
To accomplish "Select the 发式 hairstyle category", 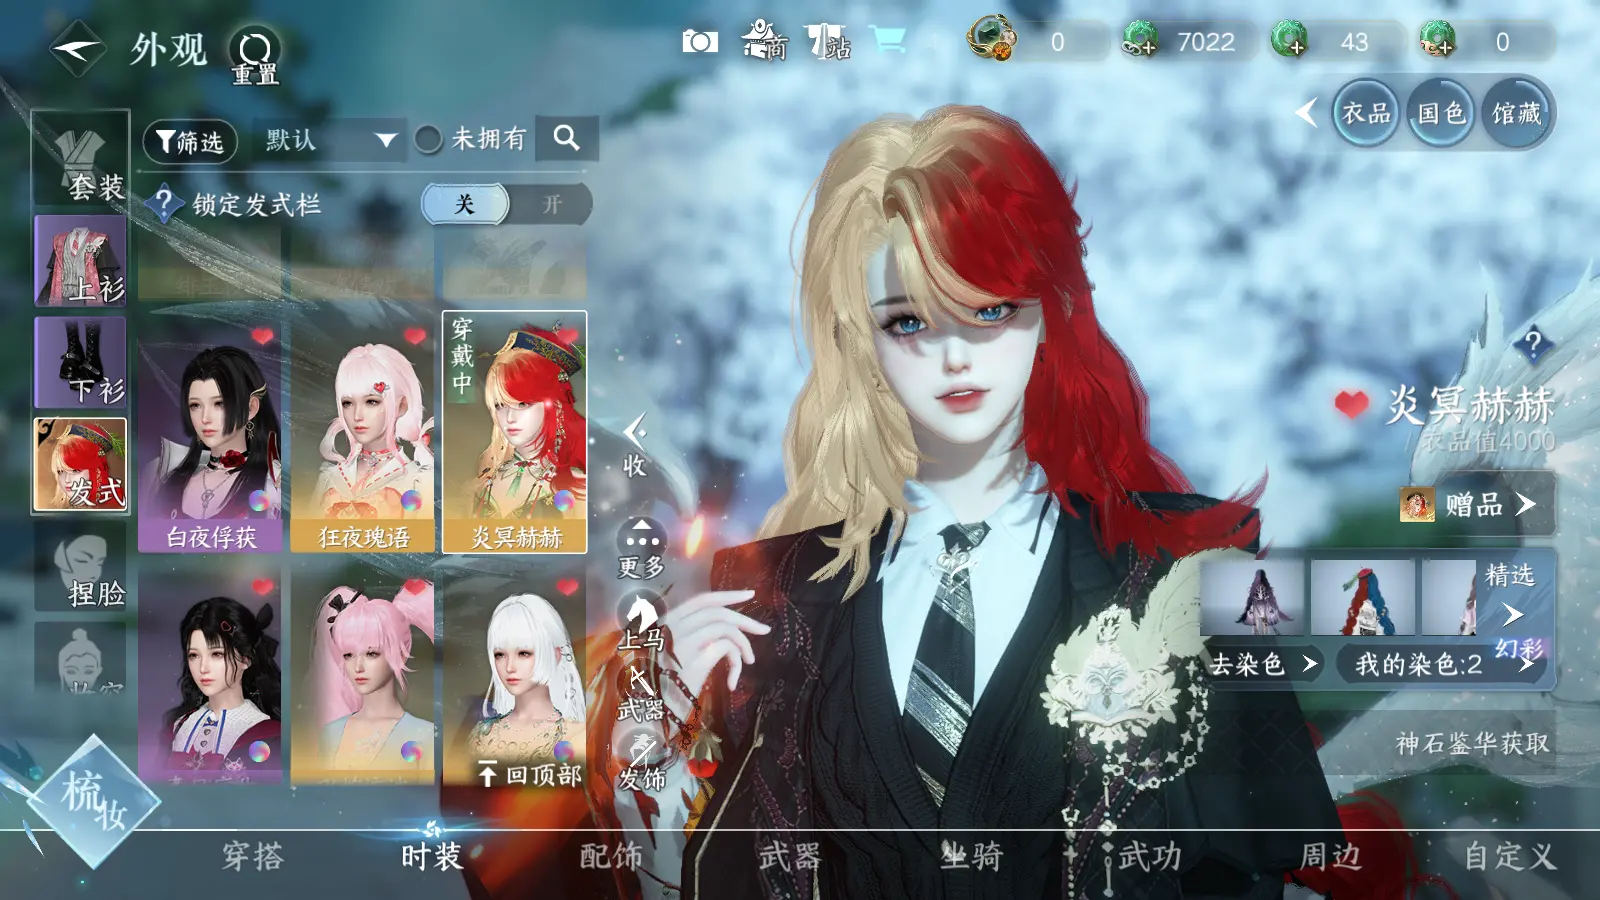I will click(81, 465).
